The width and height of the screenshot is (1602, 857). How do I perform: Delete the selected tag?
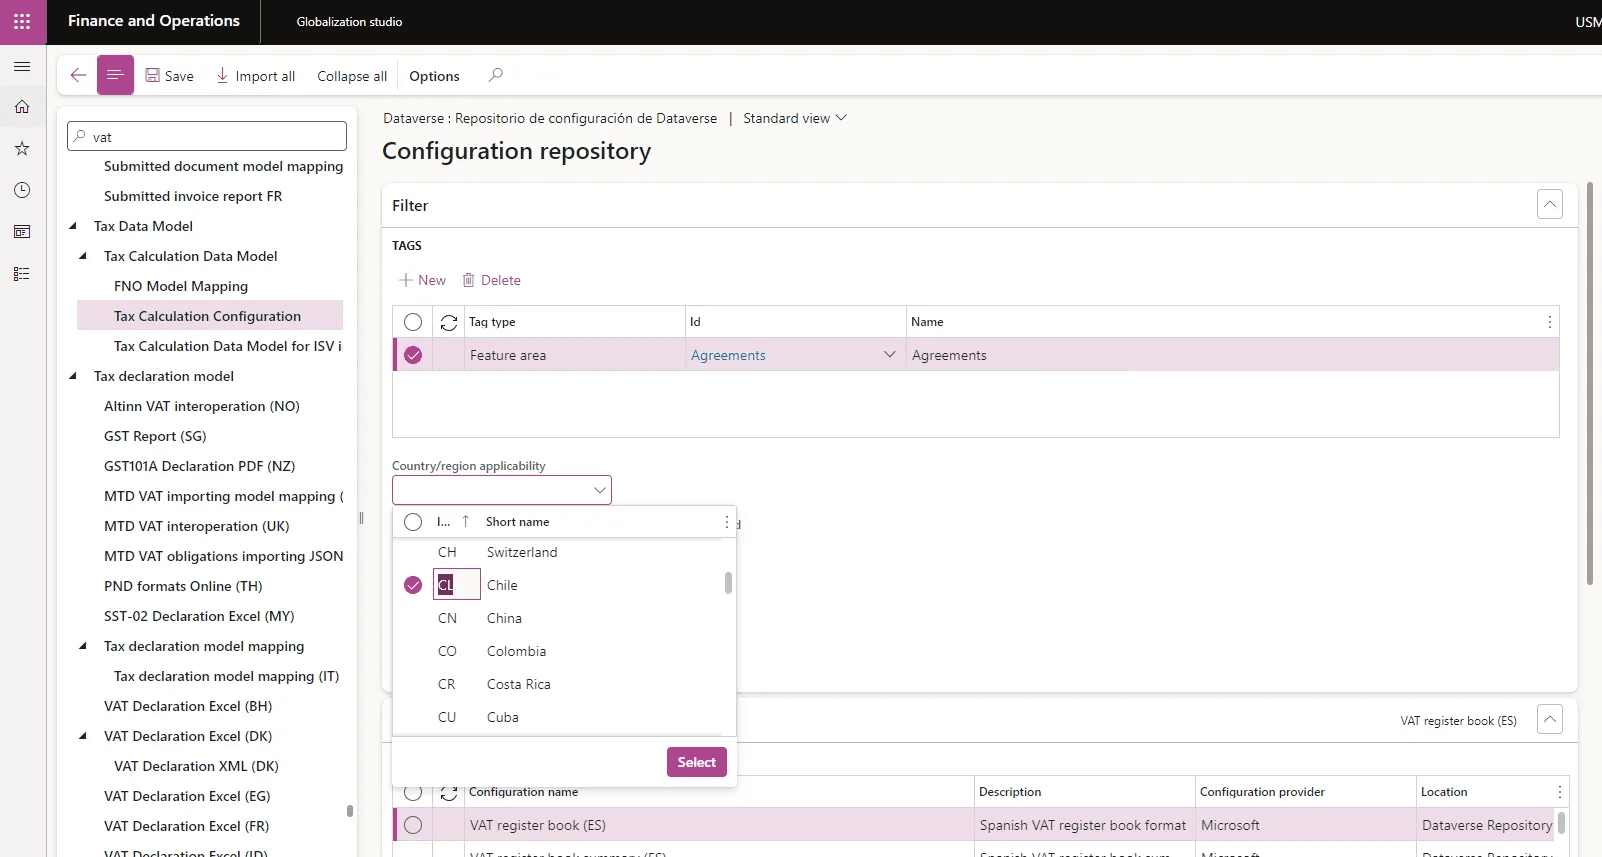click(x=491, y=280)
